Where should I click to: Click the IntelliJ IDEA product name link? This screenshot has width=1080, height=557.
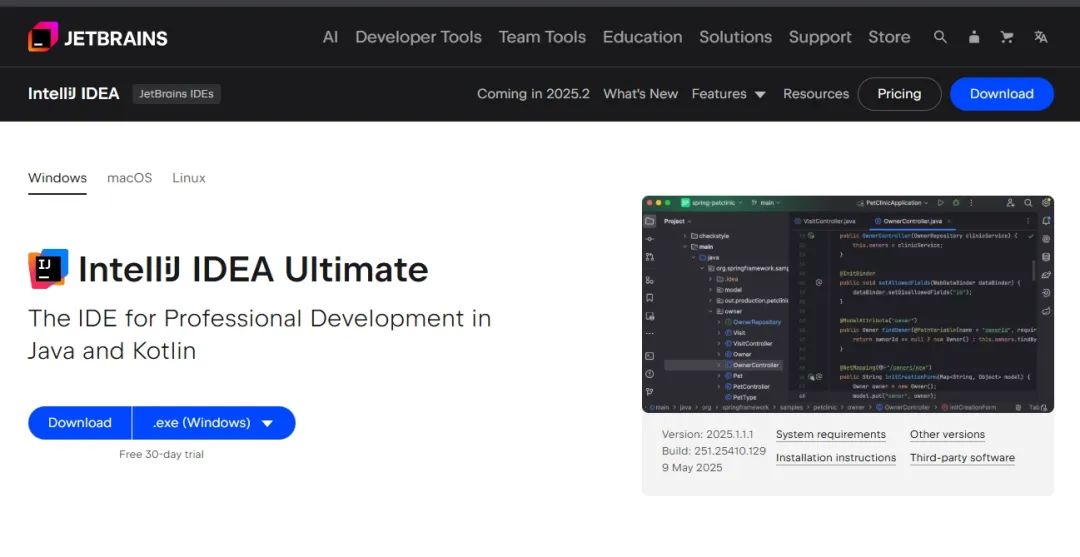coord(74,94)
